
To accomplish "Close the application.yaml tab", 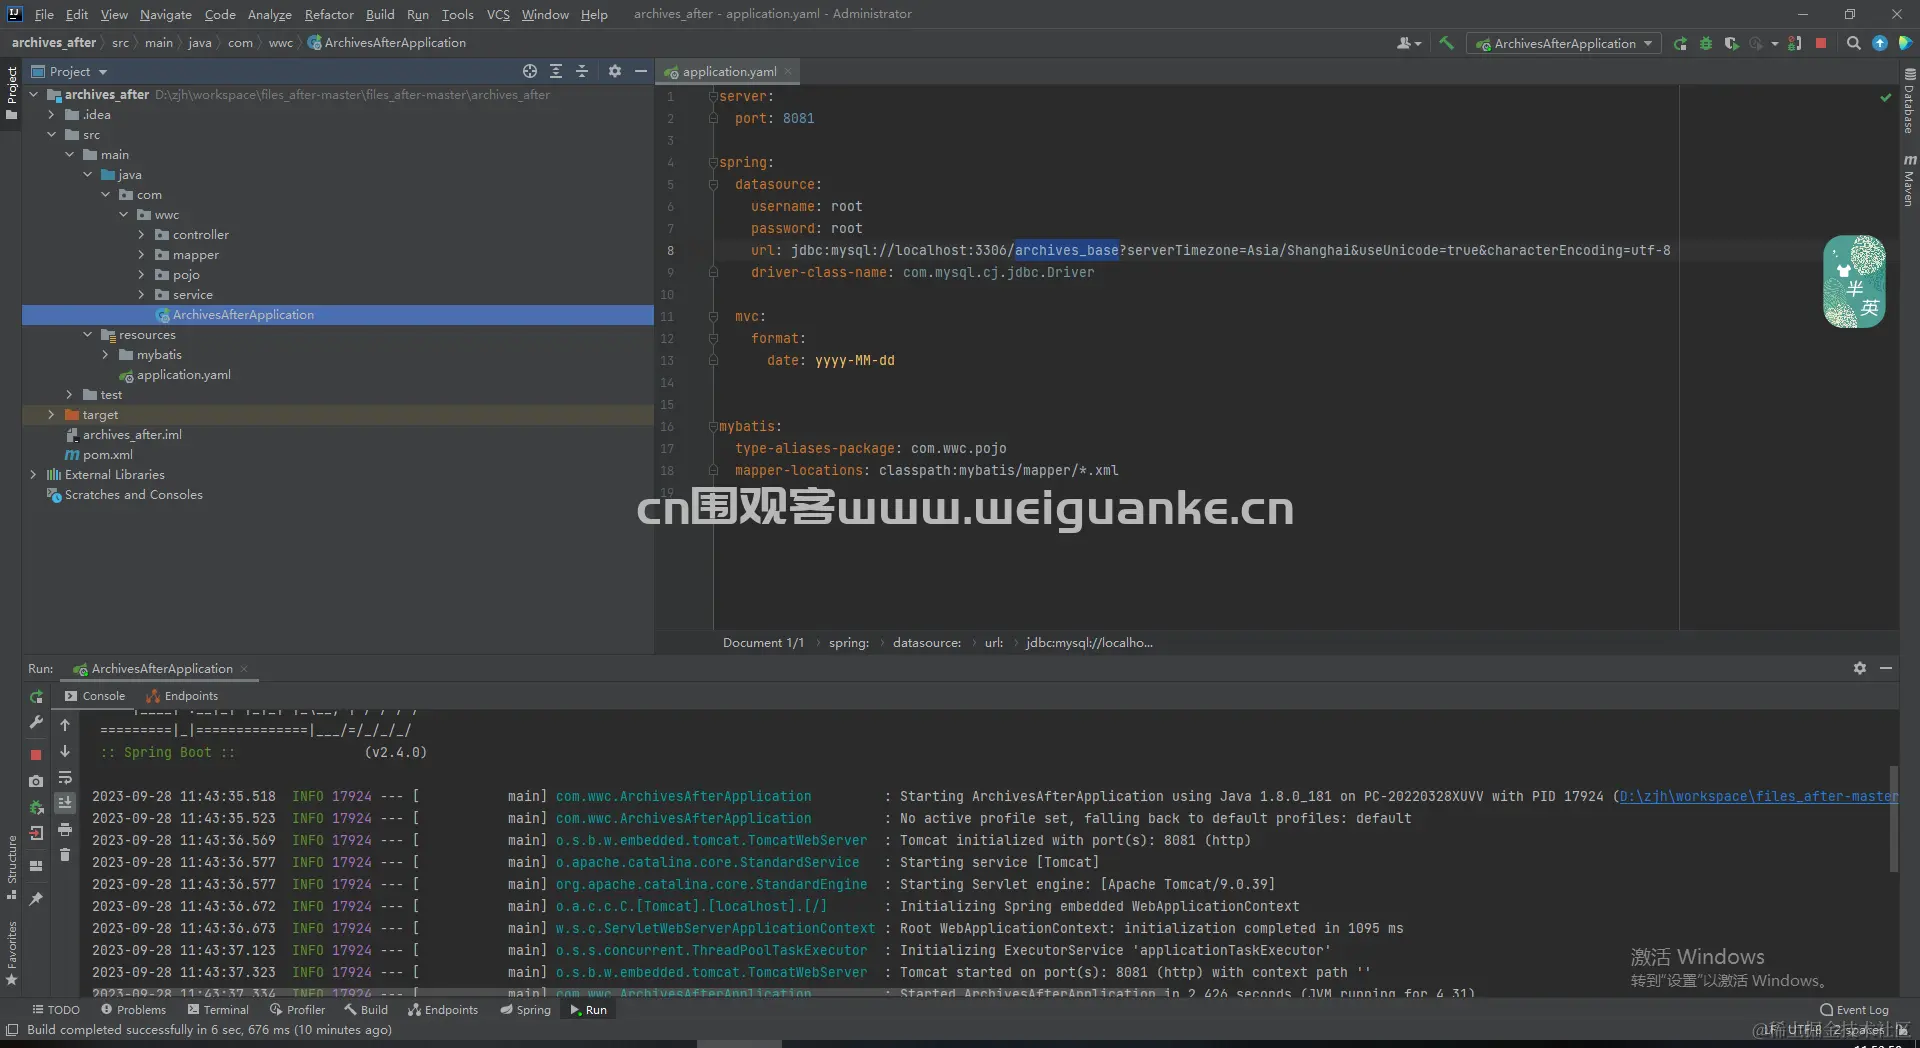I will click(788, 71).
